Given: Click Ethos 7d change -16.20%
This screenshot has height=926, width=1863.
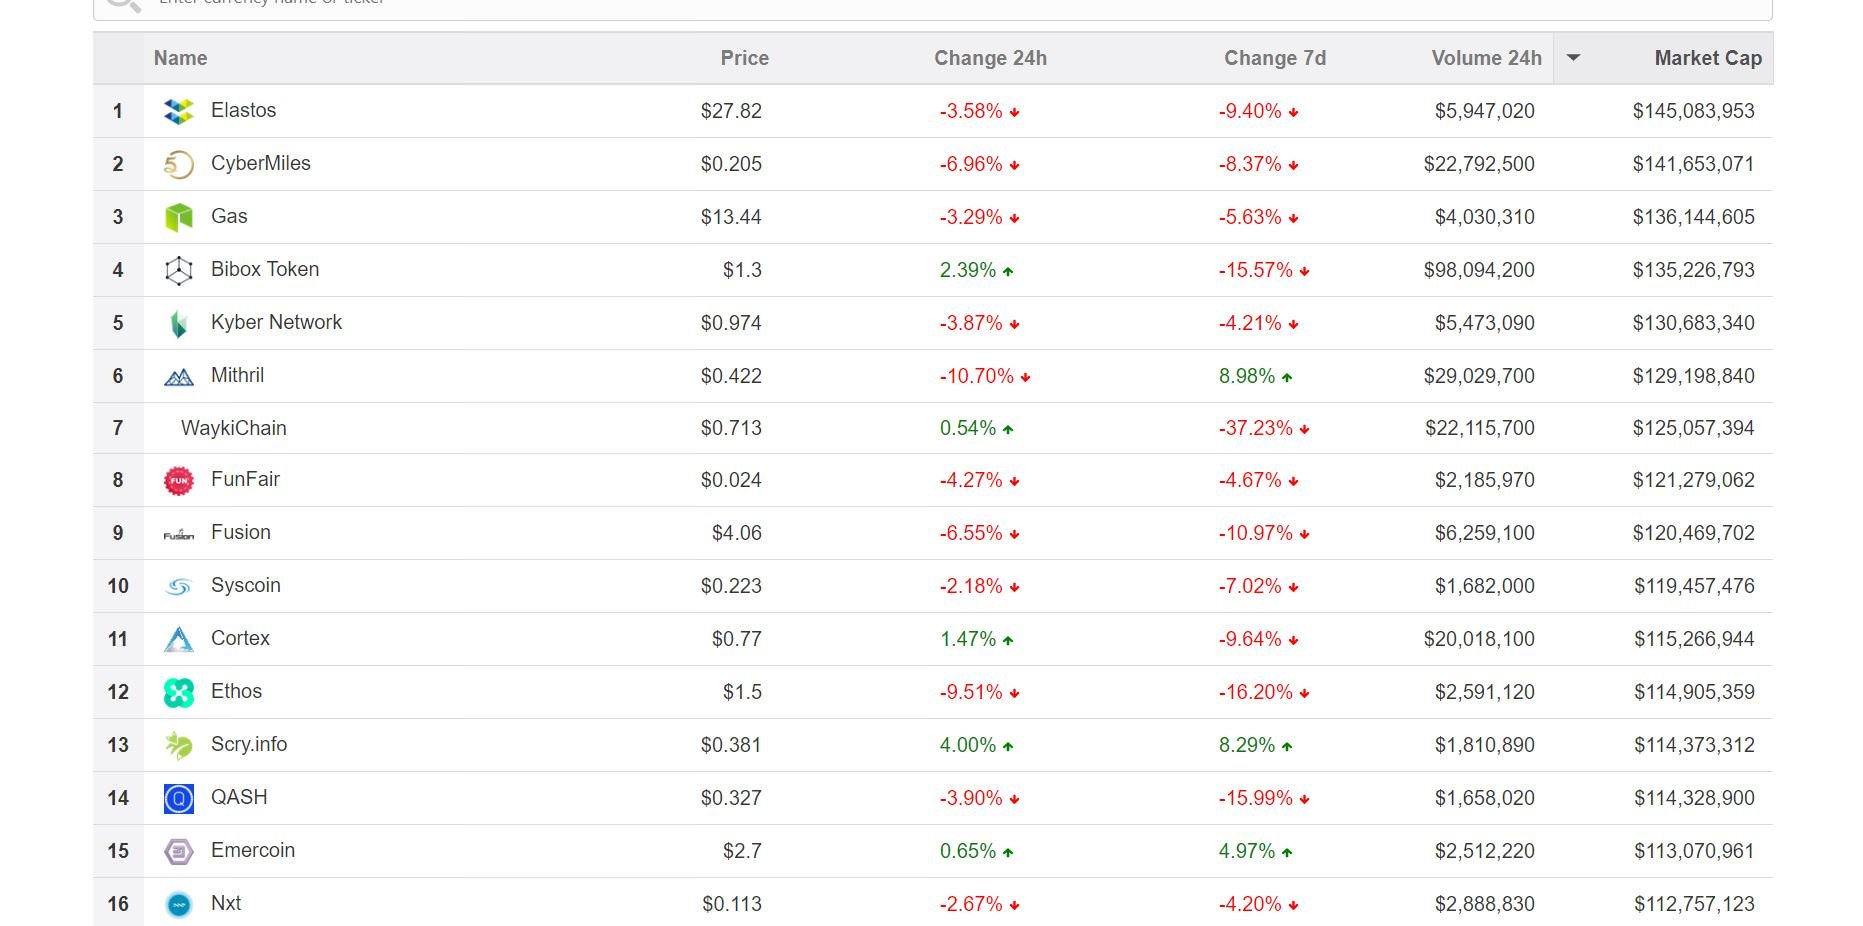Looking at the screenshot, I should pyautogui.click(x=1264, y=692).
